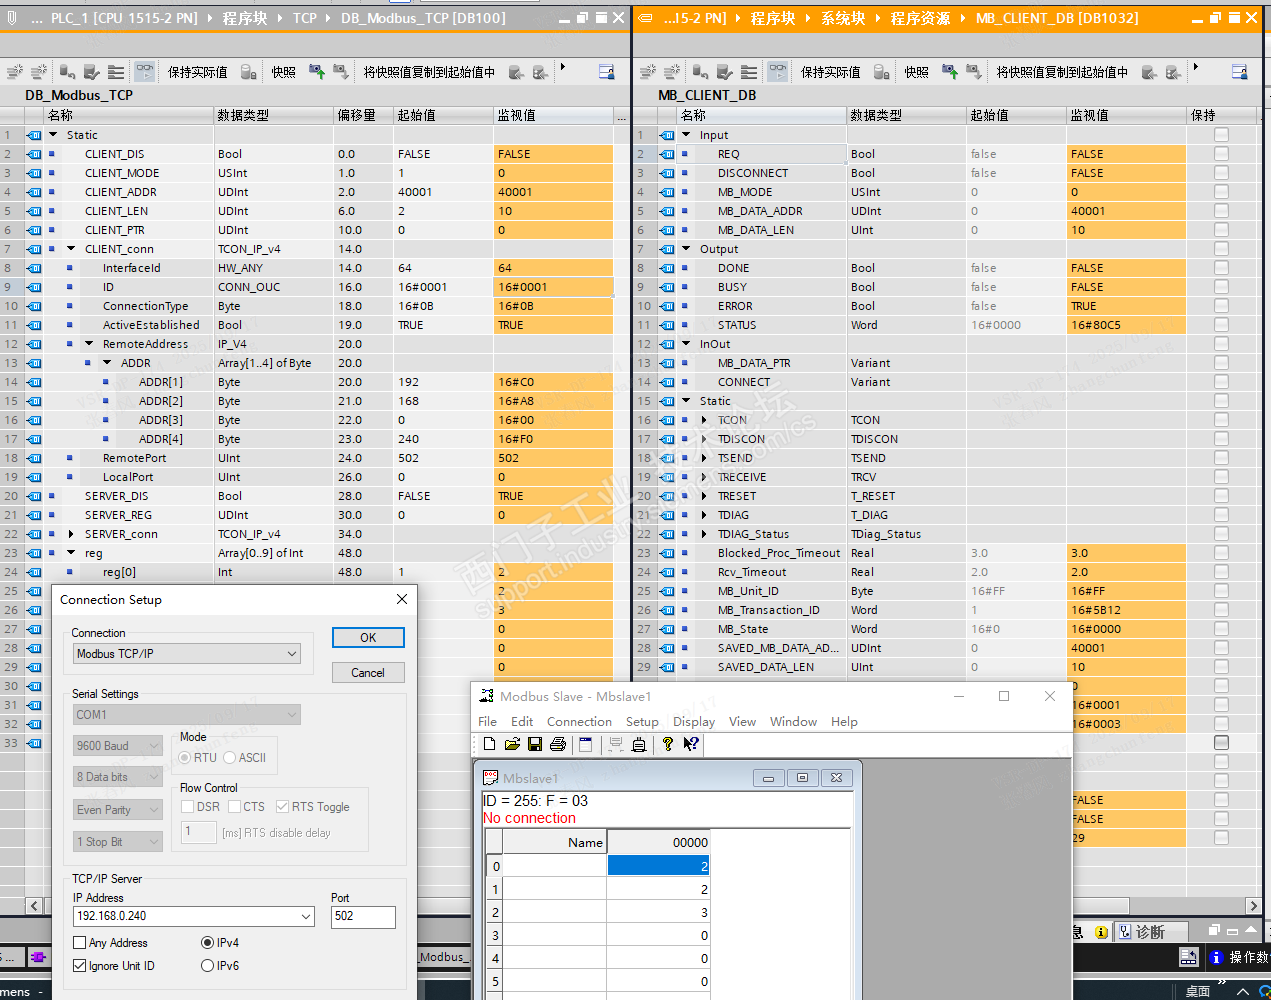The height and width of the screenshot is (1000, 1271).
Task: Open the Display menu in Modbus Slave
Action: point(694,722)
